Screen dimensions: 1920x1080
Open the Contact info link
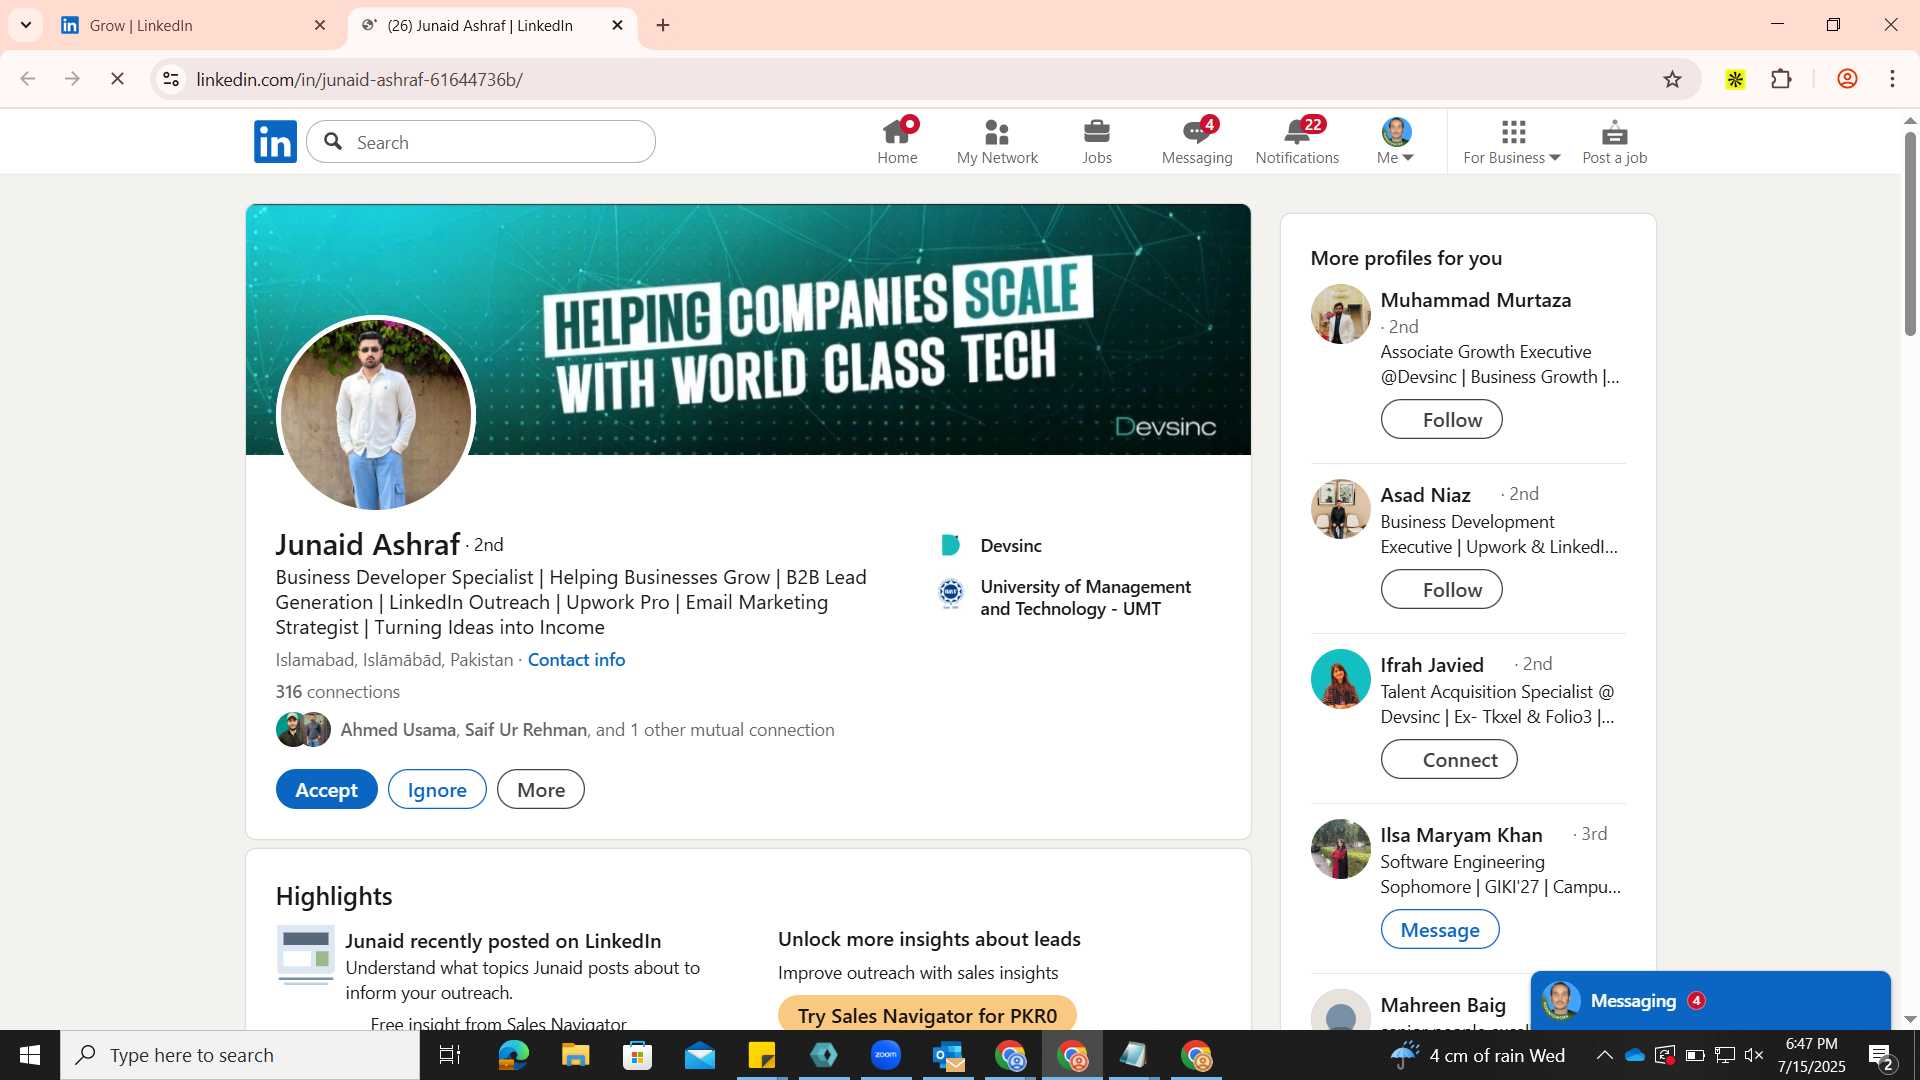[576, 660]
